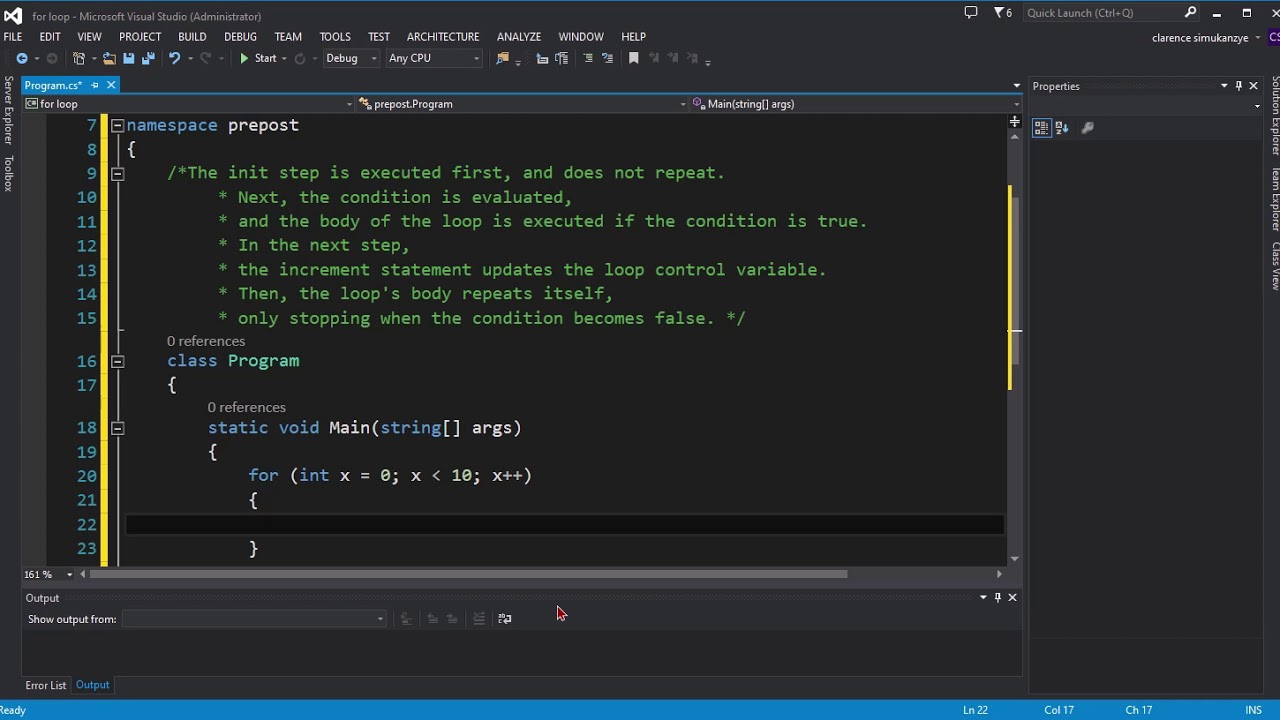
Task: Open the ARCHITECTURE menu
Action: point(443,36)
